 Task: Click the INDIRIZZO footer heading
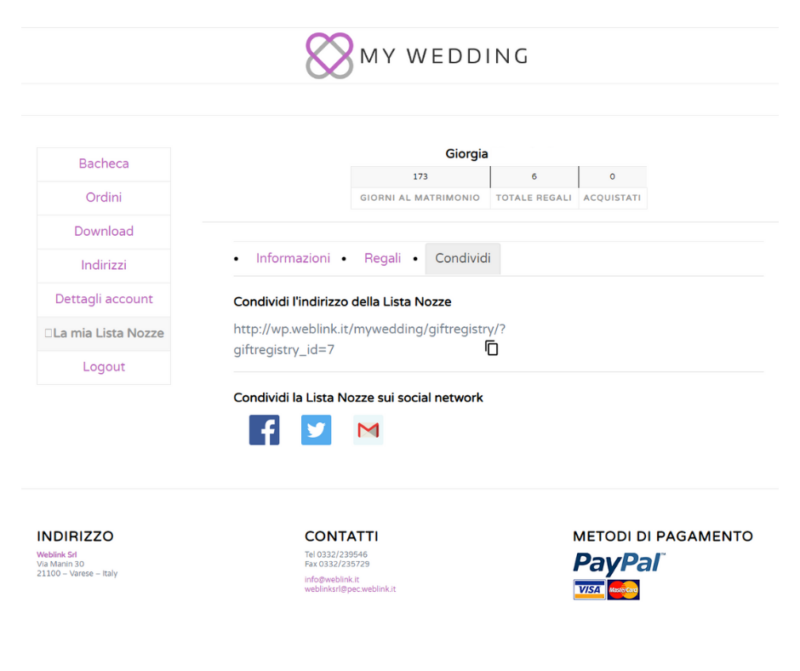tap(75, 536)
